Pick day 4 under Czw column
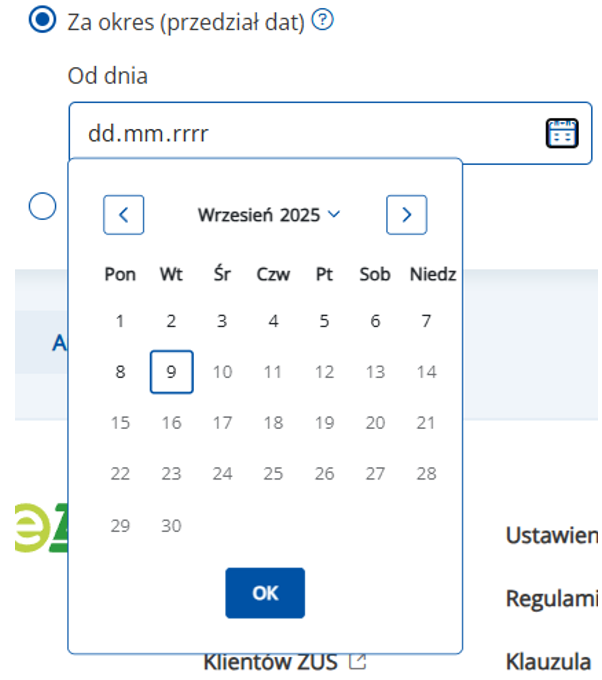Viewport: 602px width, 680px height. [273, 321]
